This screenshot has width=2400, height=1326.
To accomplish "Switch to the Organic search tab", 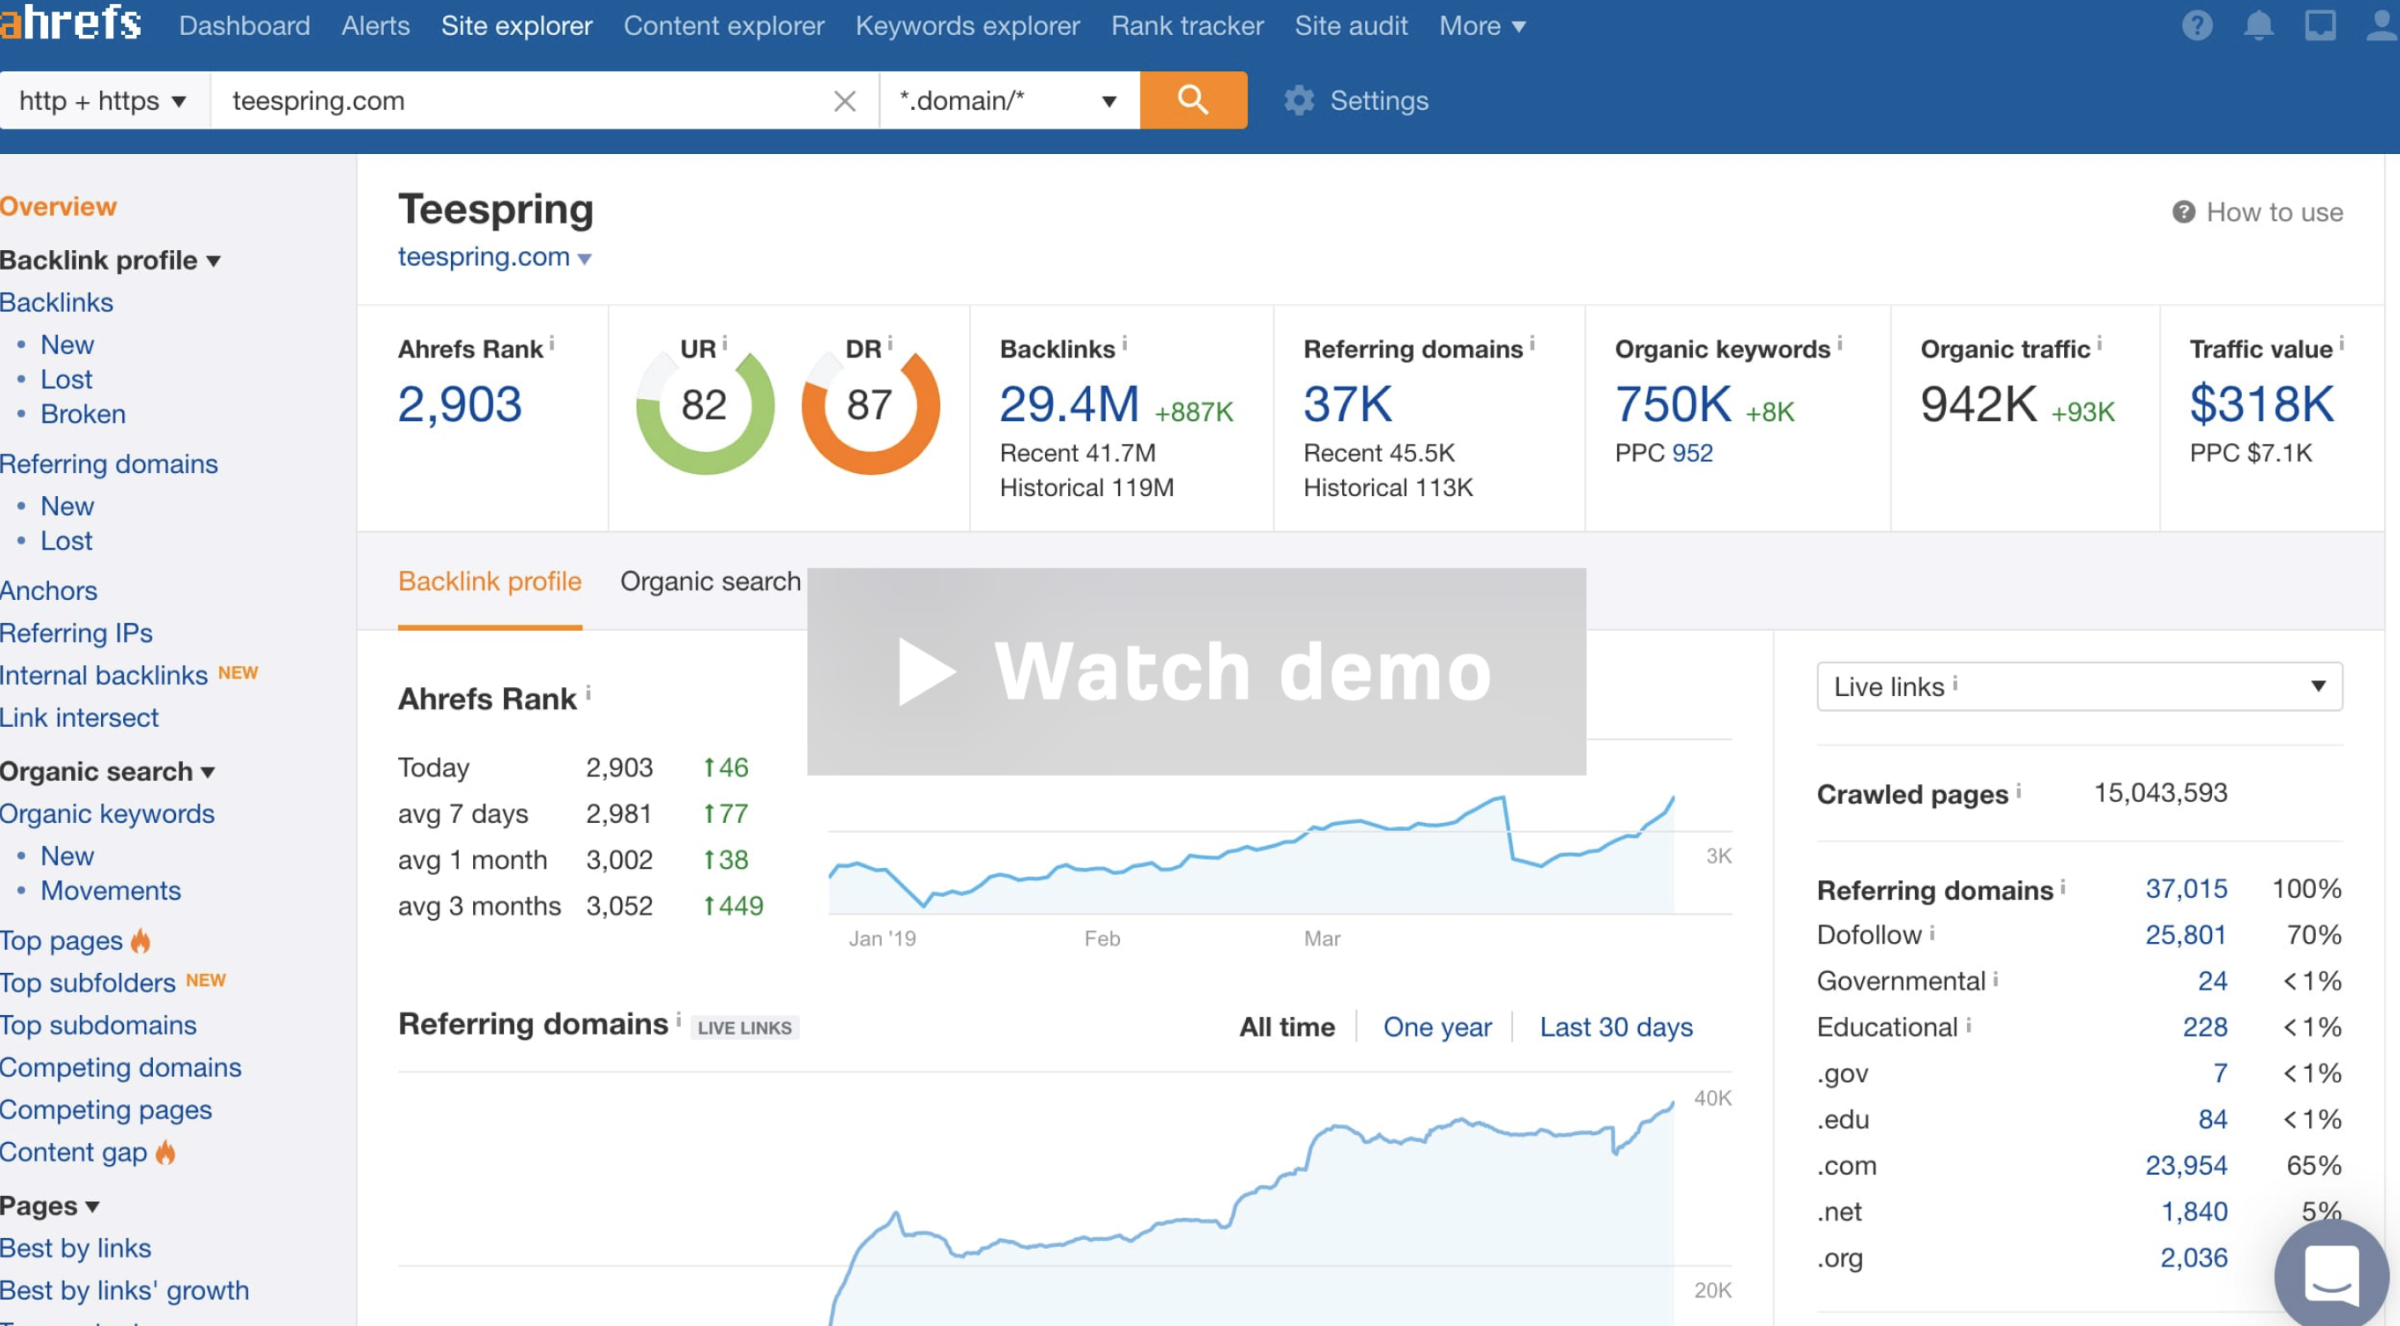I will (710, 581).
